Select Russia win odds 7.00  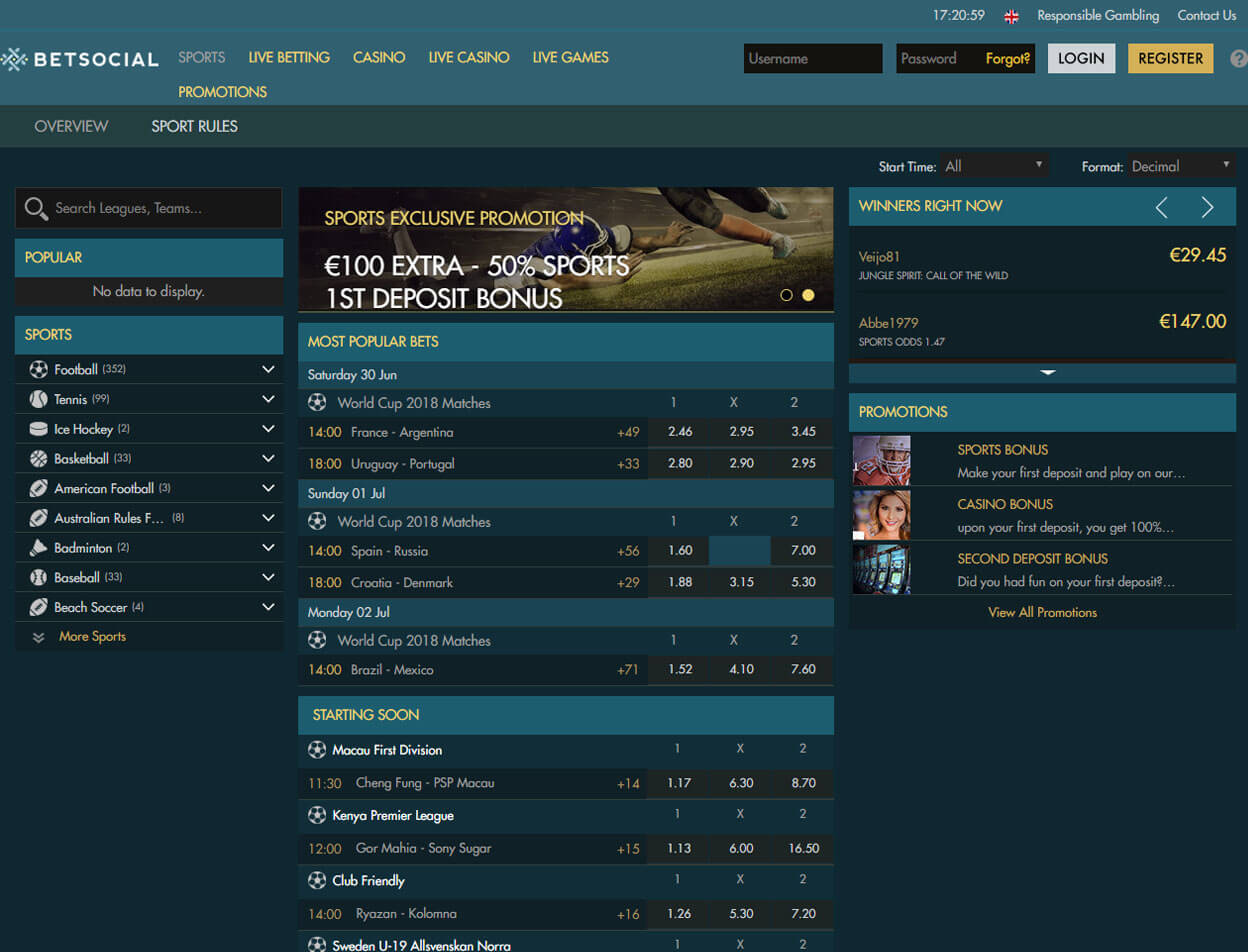click(802, 551)
